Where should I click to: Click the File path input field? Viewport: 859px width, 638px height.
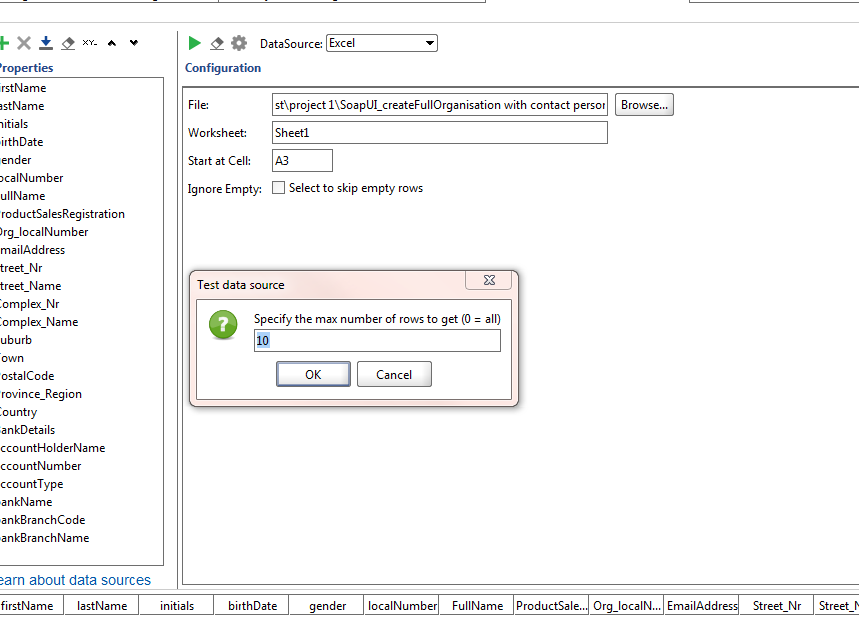pos(440,105)
